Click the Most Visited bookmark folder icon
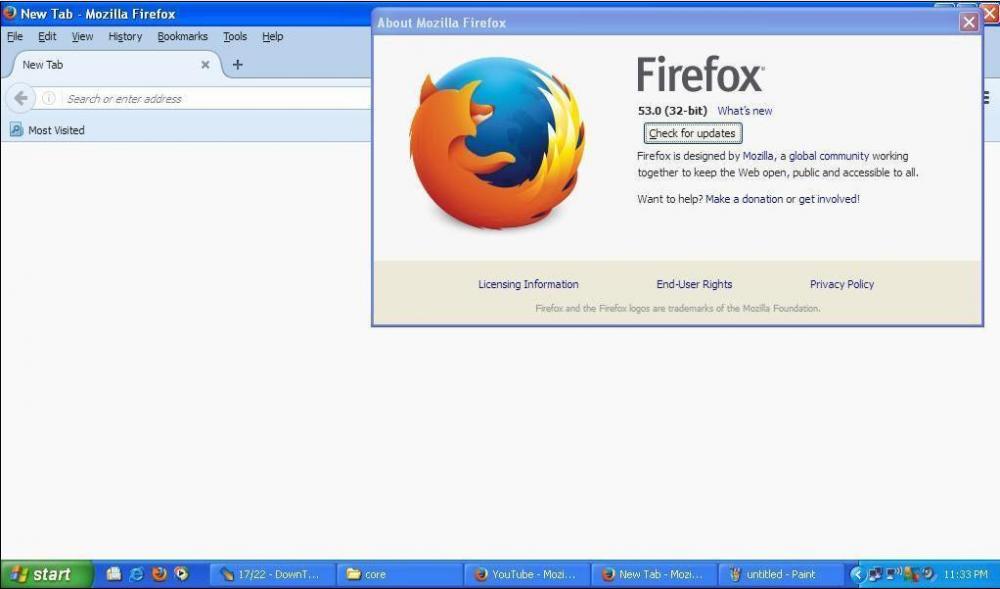1000x589 pixels. tap(16, 130)
